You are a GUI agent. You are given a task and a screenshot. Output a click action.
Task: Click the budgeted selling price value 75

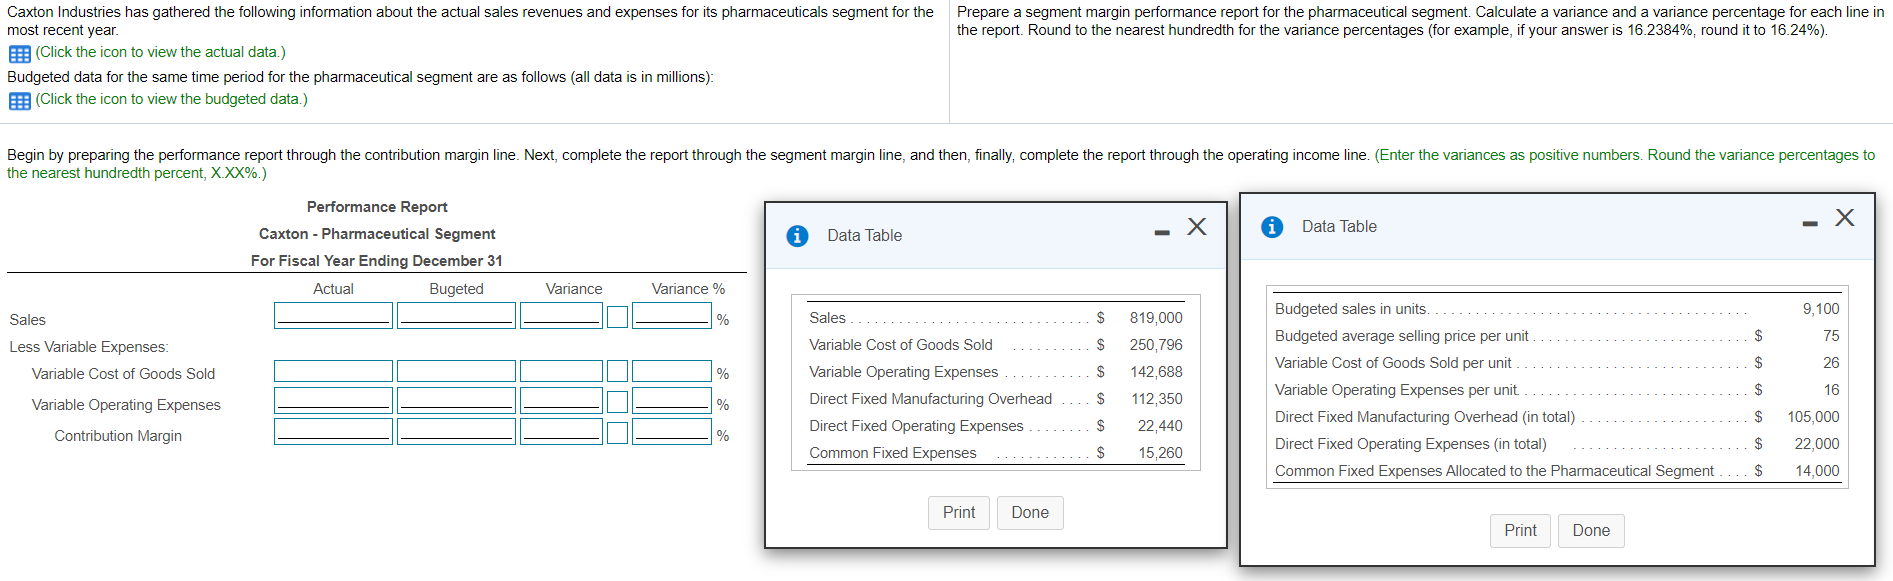click(1831, 336)
